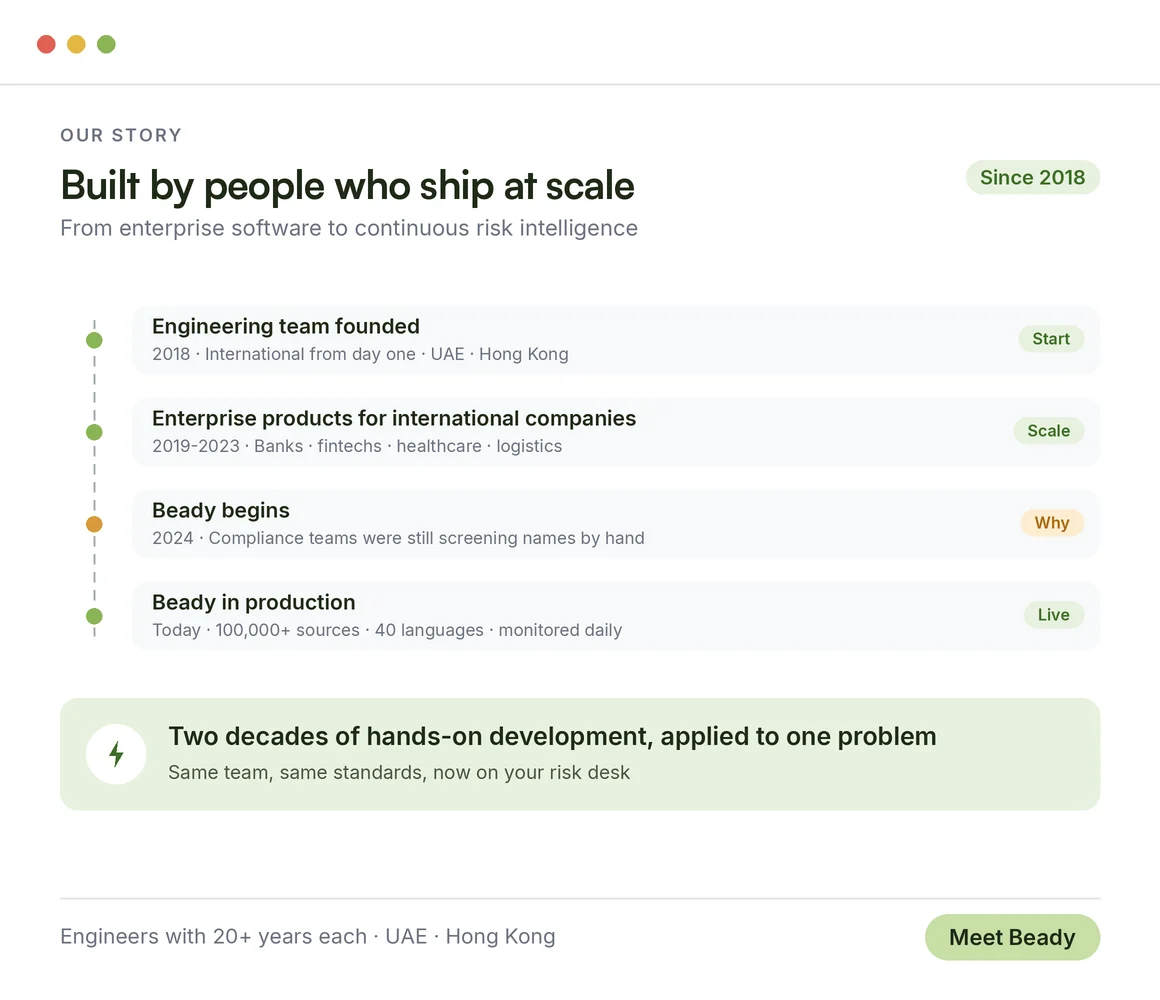Click the Start tag
The image size is (1160, 1000).
1051,339
